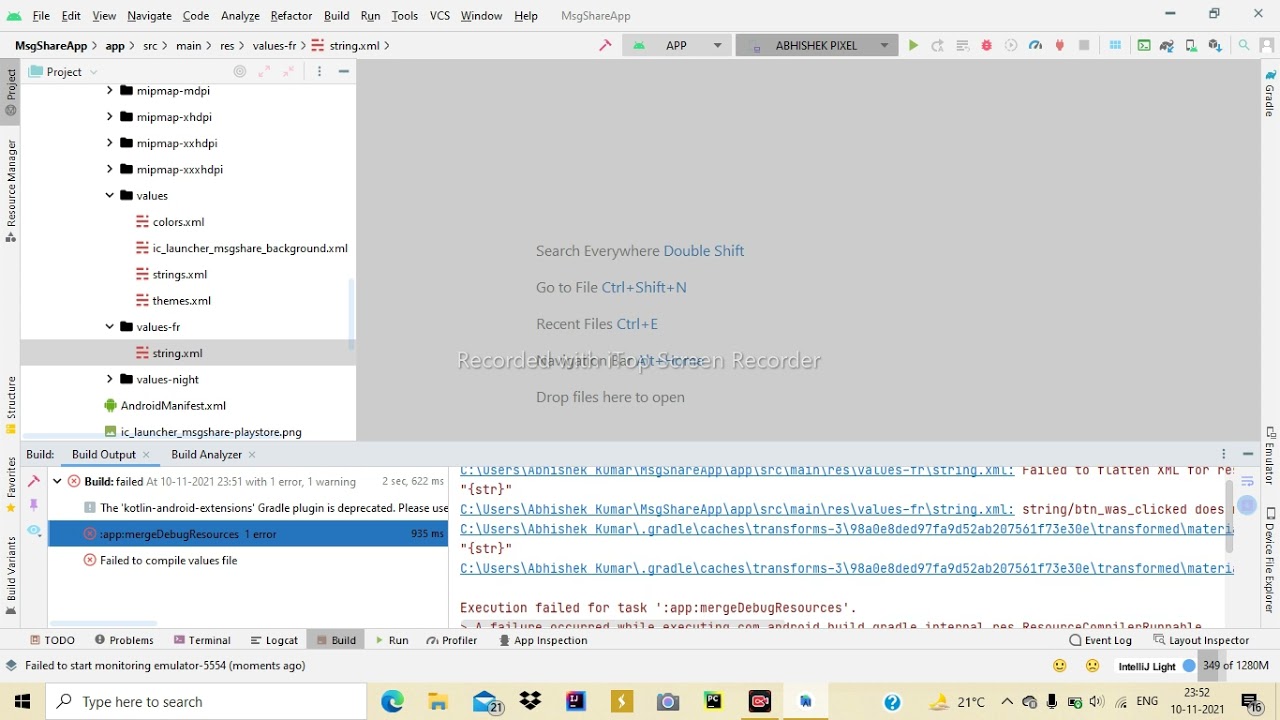This screenshot has width=1280, height=720.
Task: Click rebuild hammer icon in Build panel
Action: (34, 481)
